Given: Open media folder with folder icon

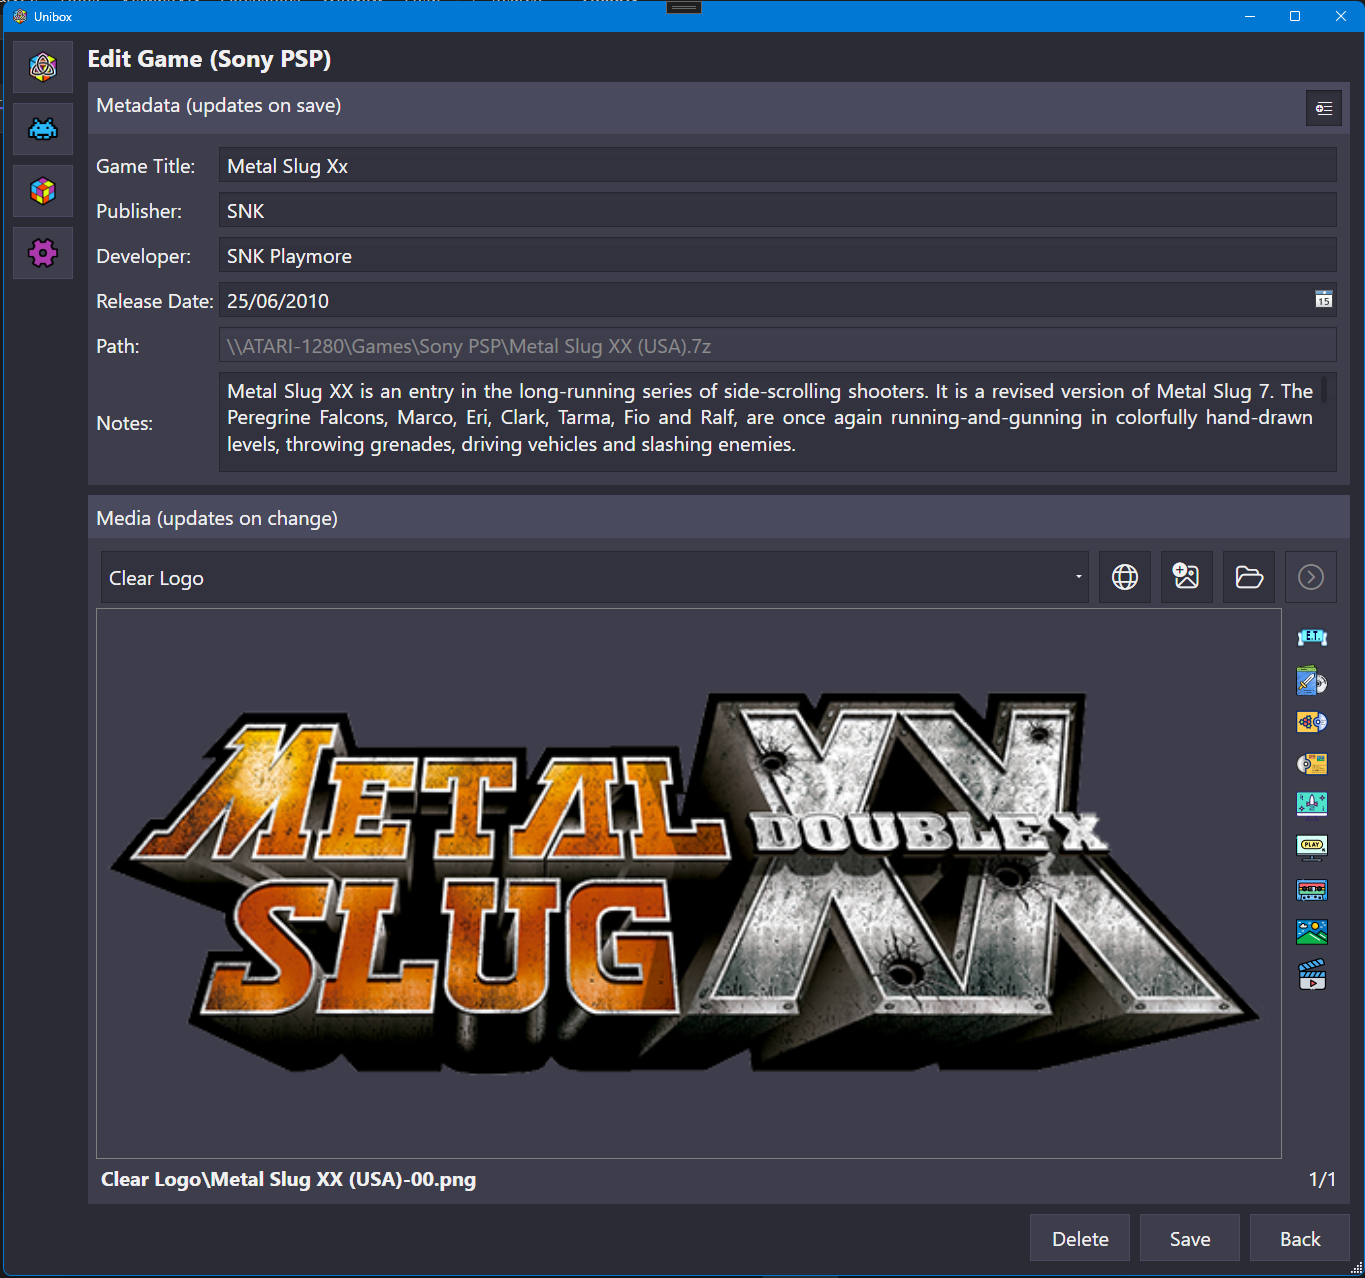Looking at the screenshot, I should click(1249, 577).
